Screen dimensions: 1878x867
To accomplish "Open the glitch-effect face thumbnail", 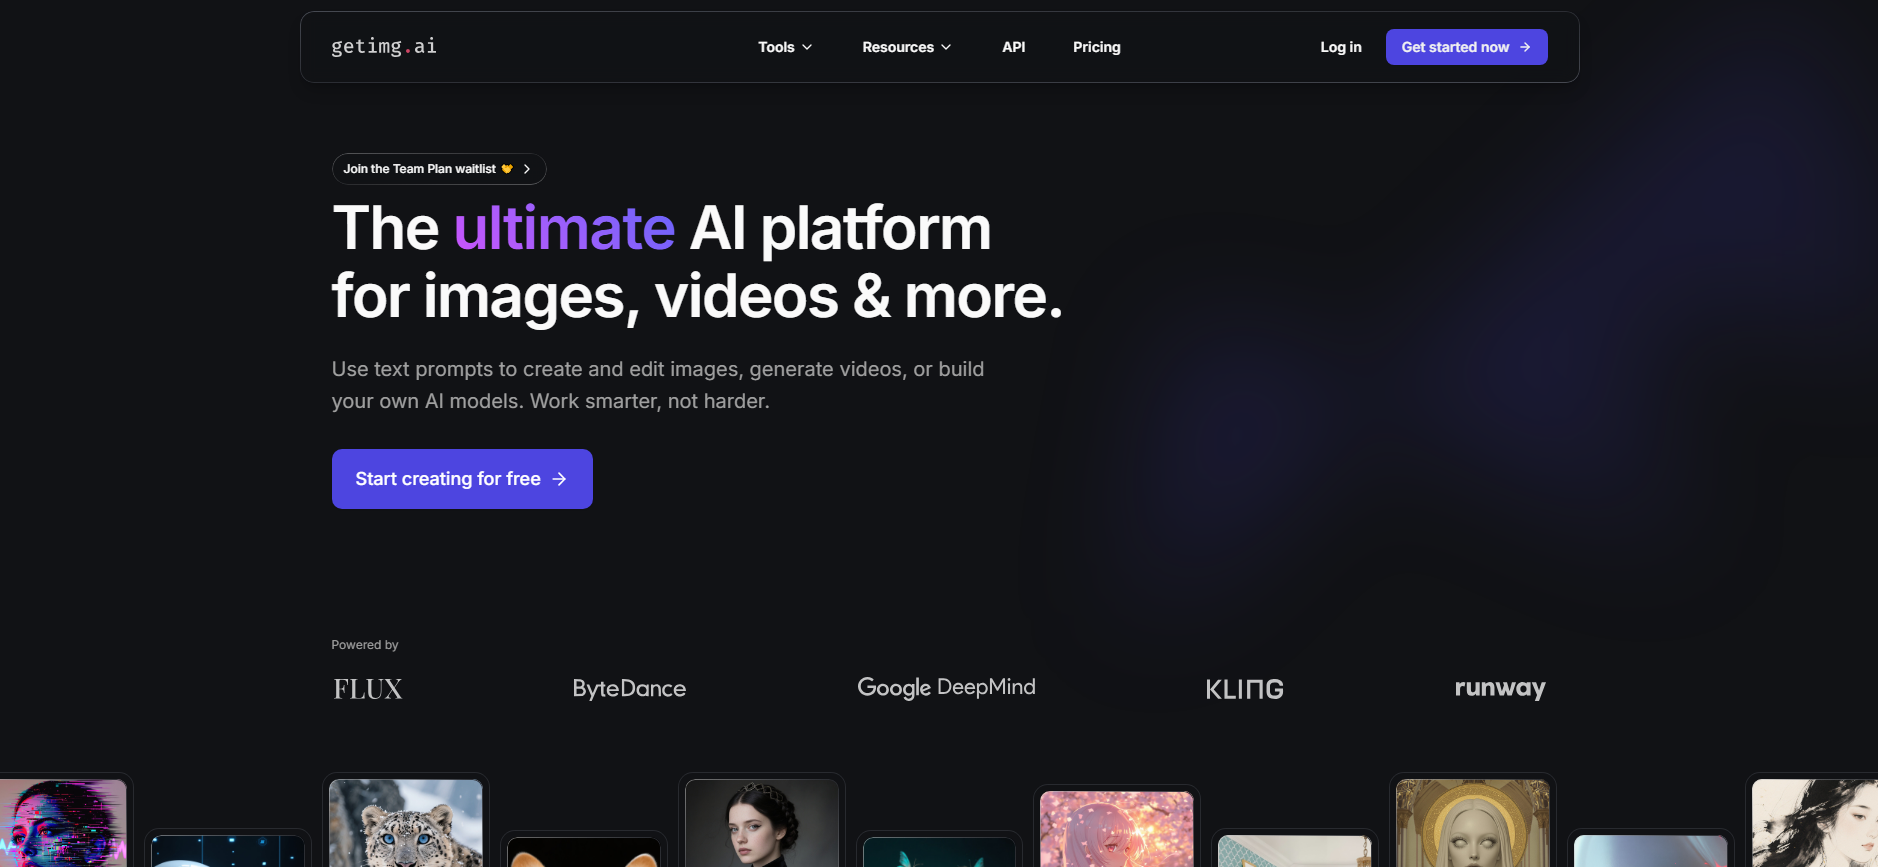I will (x=63, y=823).
